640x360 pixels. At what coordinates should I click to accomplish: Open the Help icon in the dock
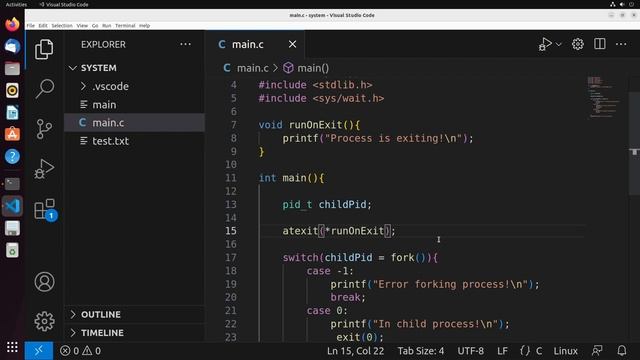pos(12,156)
